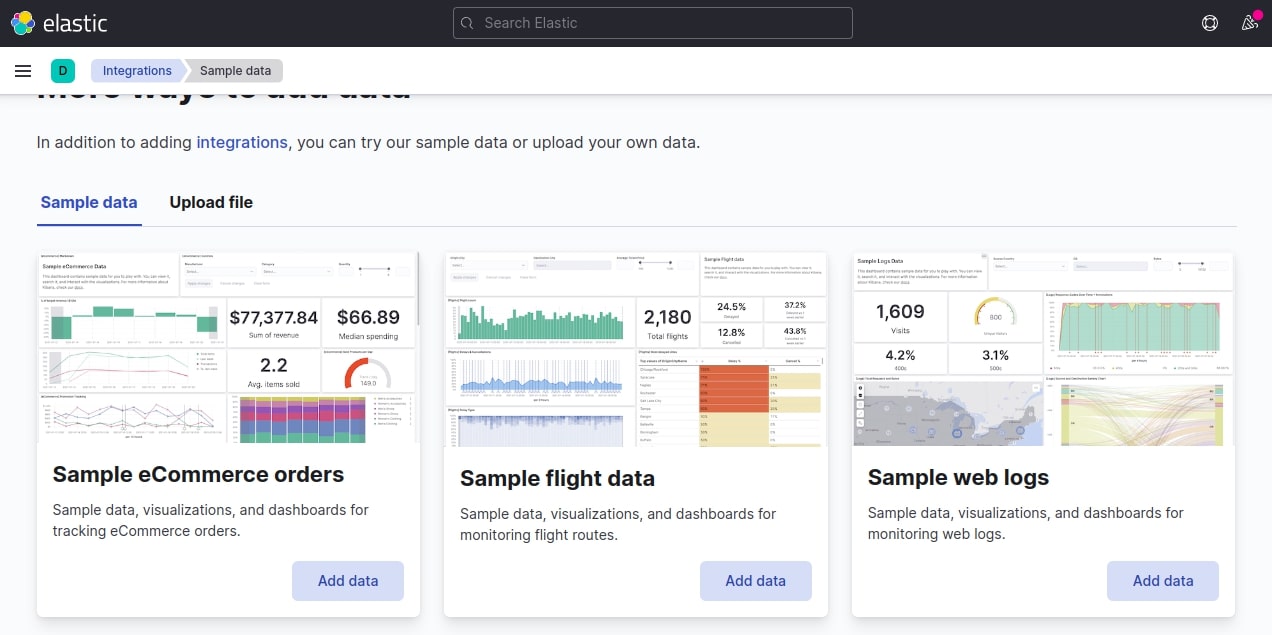
Task: Click the text 'tracking eCommerce orders.'
Action: tap(147, 531)
